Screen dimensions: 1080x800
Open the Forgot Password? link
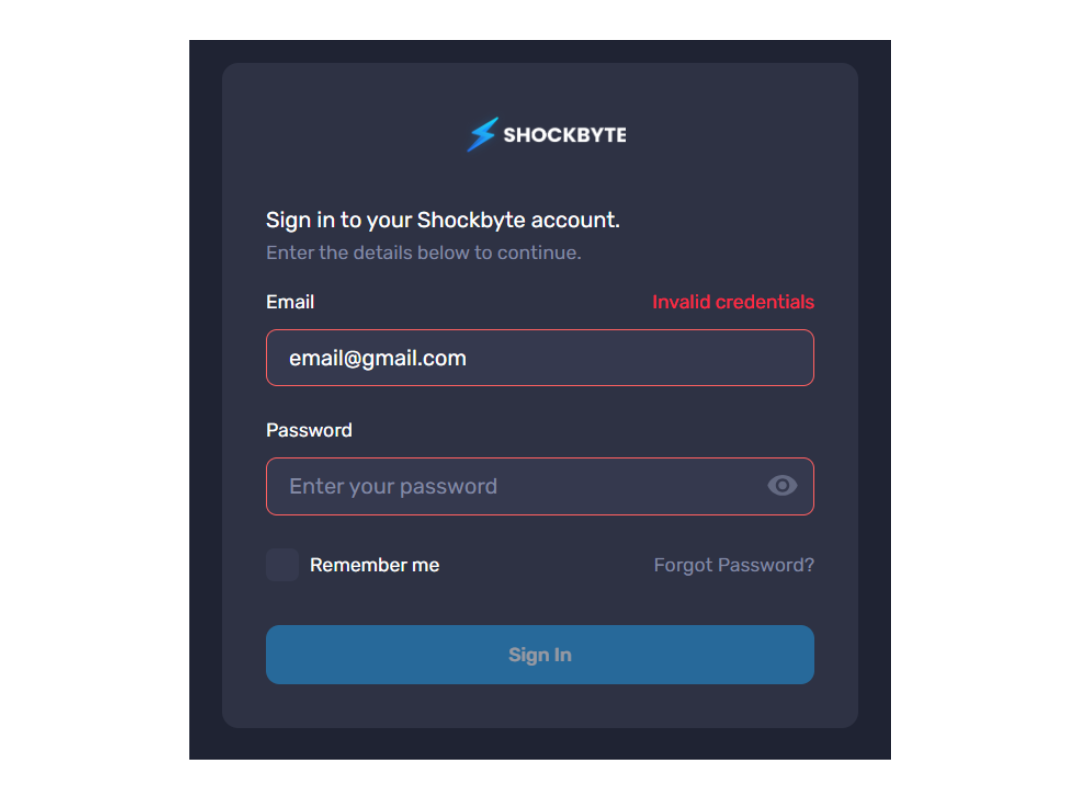[x=734, y=565]
